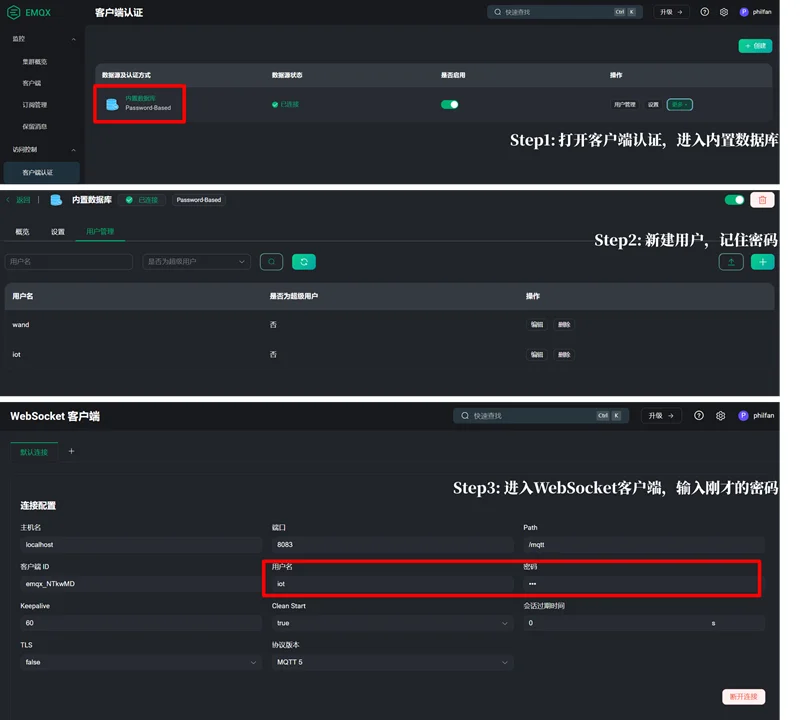
Task: Click the red trash icon for 内置数据库
Action: 762,200
